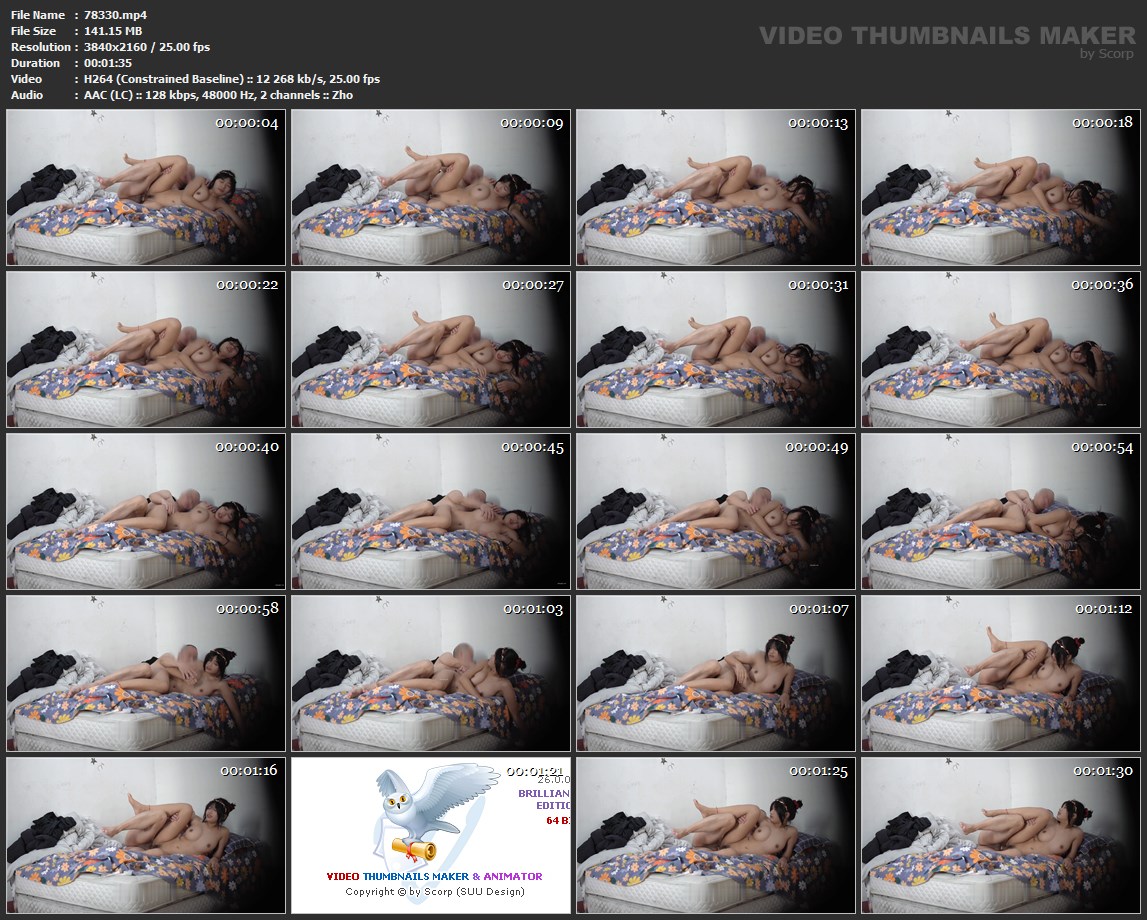This screenshot has width=1147, height=920.
Task: Click the 'Copyright © by Scorp (SUU Design)' text
Action: coord(434,891)
